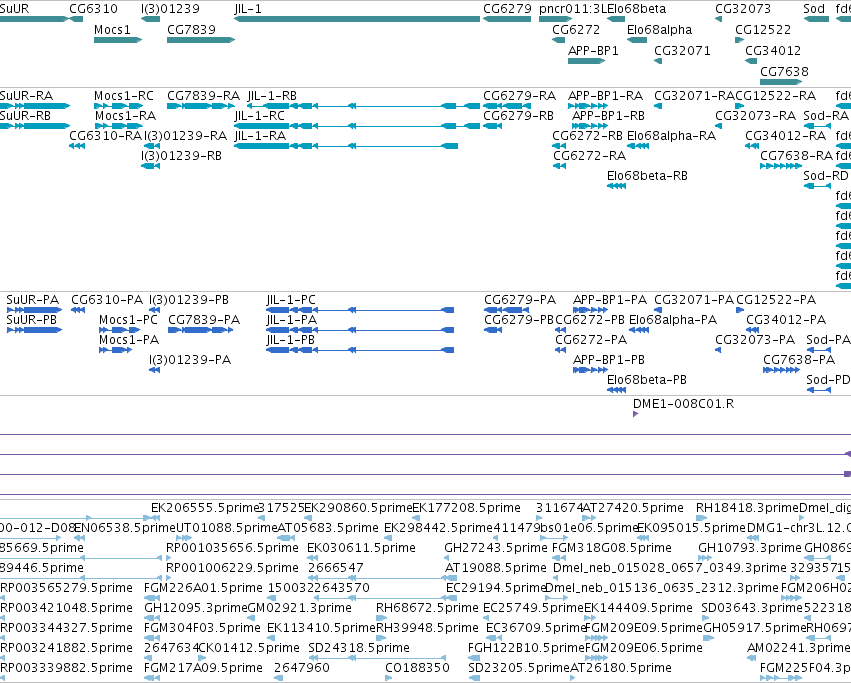
Task: Click the CG34012 gene label
Action: coord(773,50)
